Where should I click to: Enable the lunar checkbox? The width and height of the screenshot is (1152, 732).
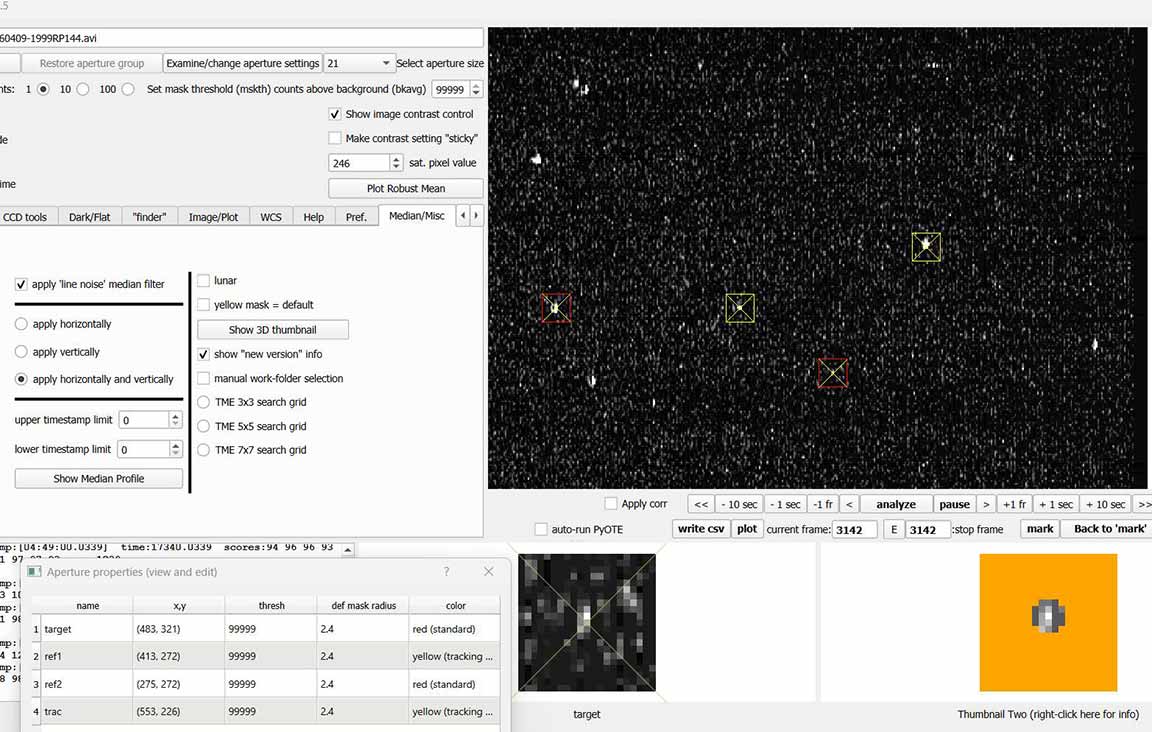[204, 281]
